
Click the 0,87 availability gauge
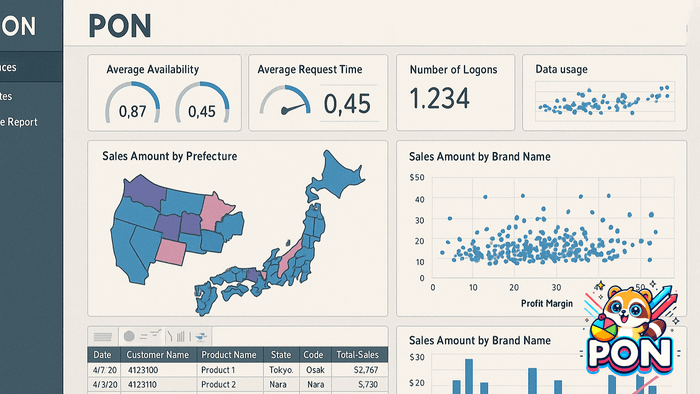[132, 103]
